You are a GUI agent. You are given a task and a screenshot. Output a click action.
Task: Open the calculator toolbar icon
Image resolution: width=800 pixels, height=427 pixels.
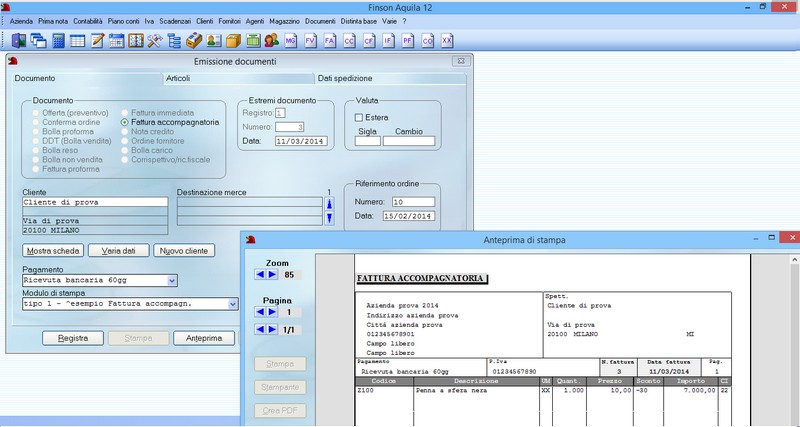click(58, 41)
